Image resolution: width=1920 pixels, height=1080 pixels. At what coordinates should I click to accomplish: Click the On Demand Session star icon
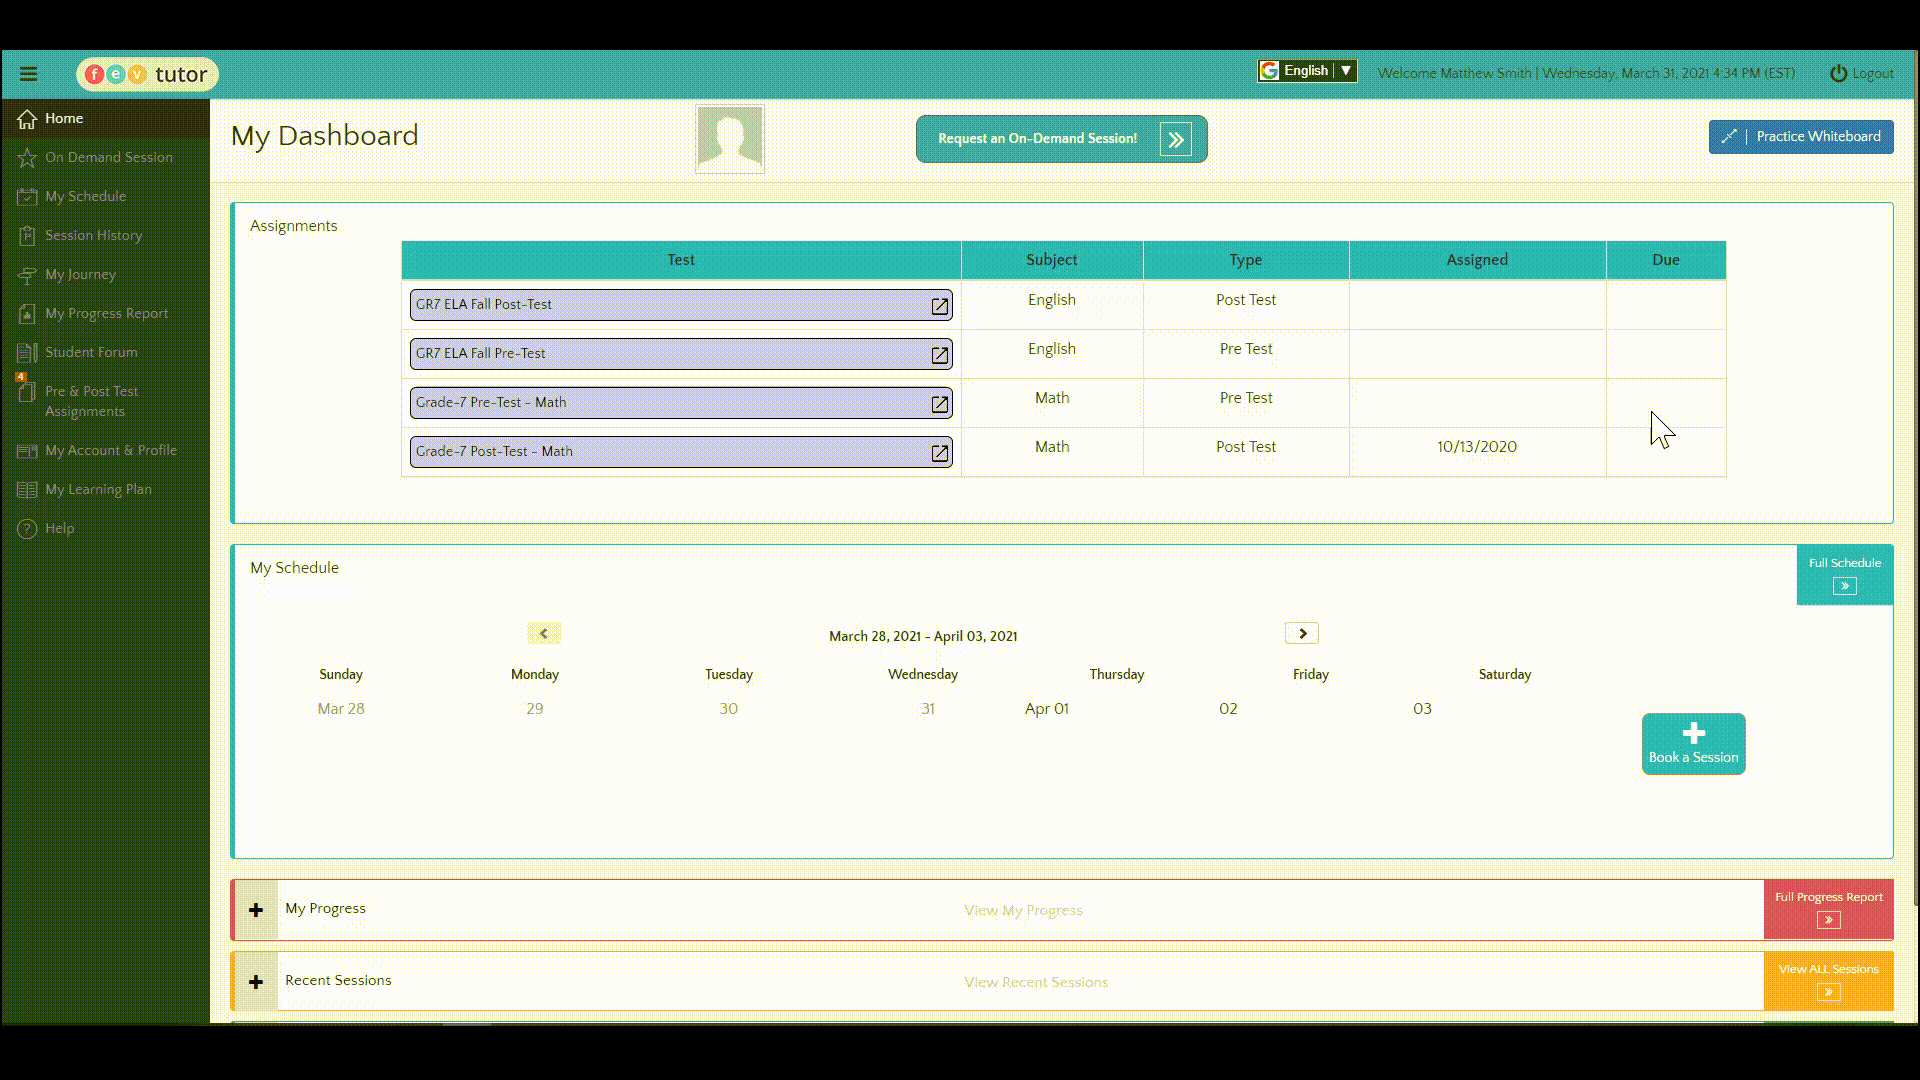[x=27, y=158]
